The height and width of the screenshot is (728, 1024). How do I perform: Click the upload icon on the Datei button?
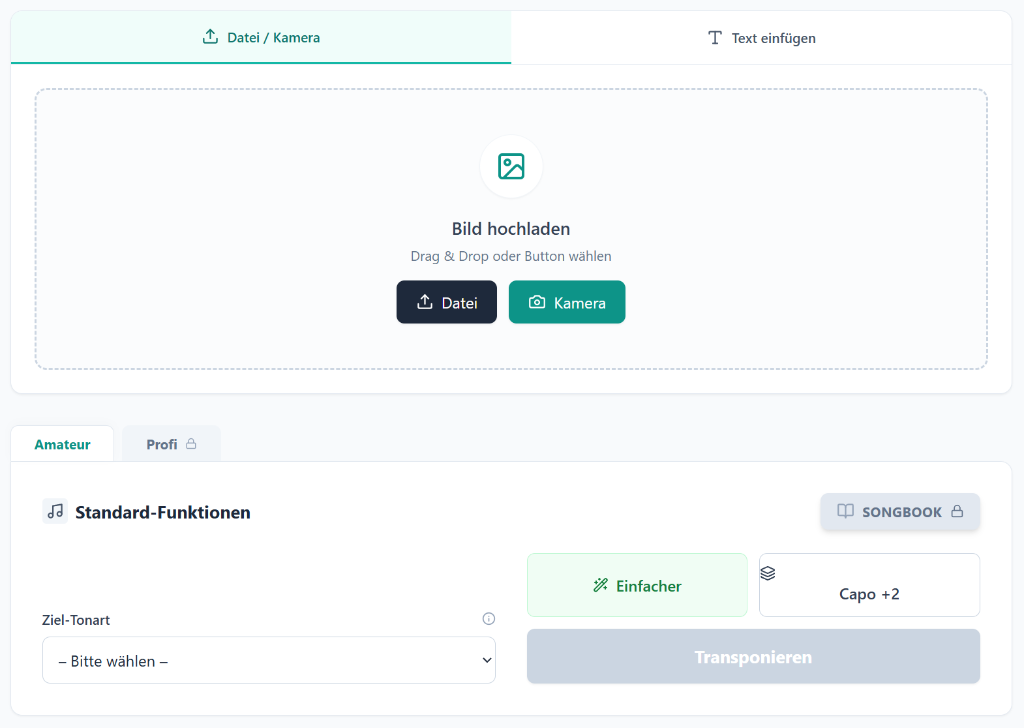425,302
